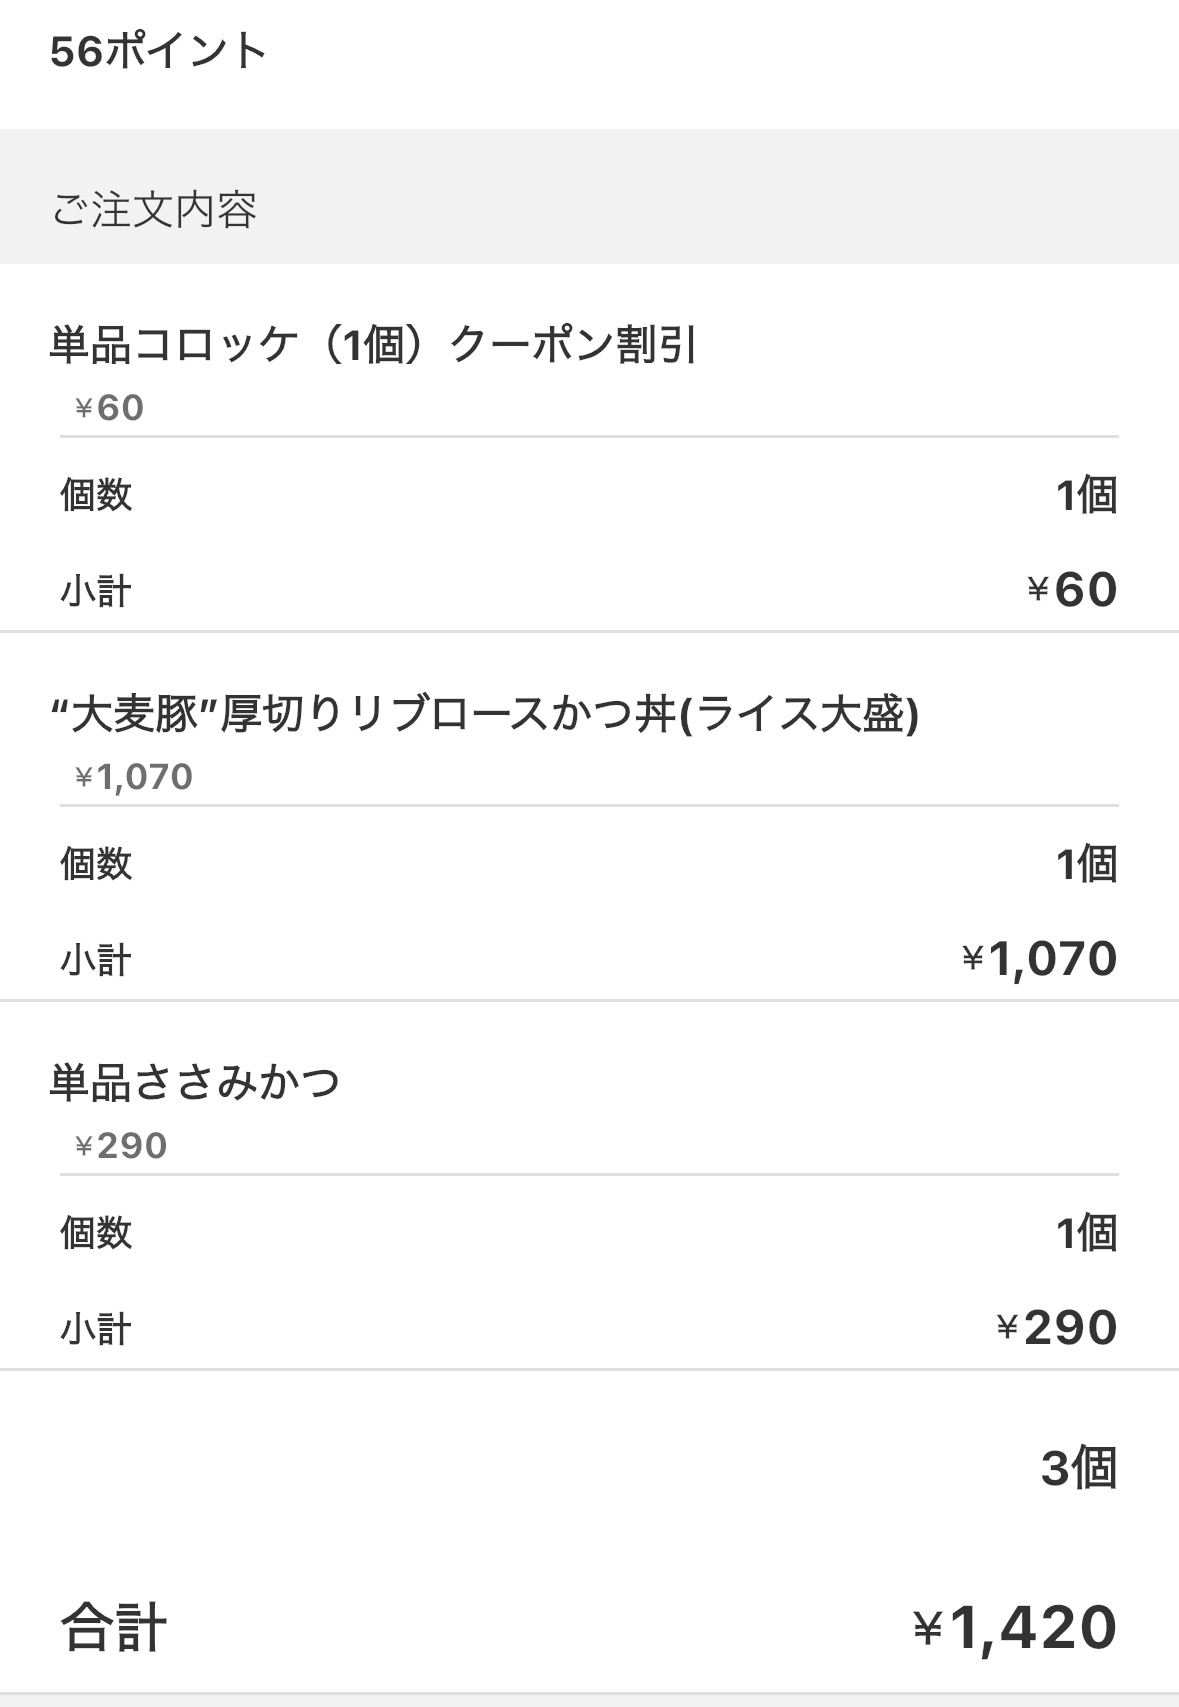Screen dimensions: 1179x1707
Task: Select the ご注文内容 section header
Action: click(x=154, y=210)
